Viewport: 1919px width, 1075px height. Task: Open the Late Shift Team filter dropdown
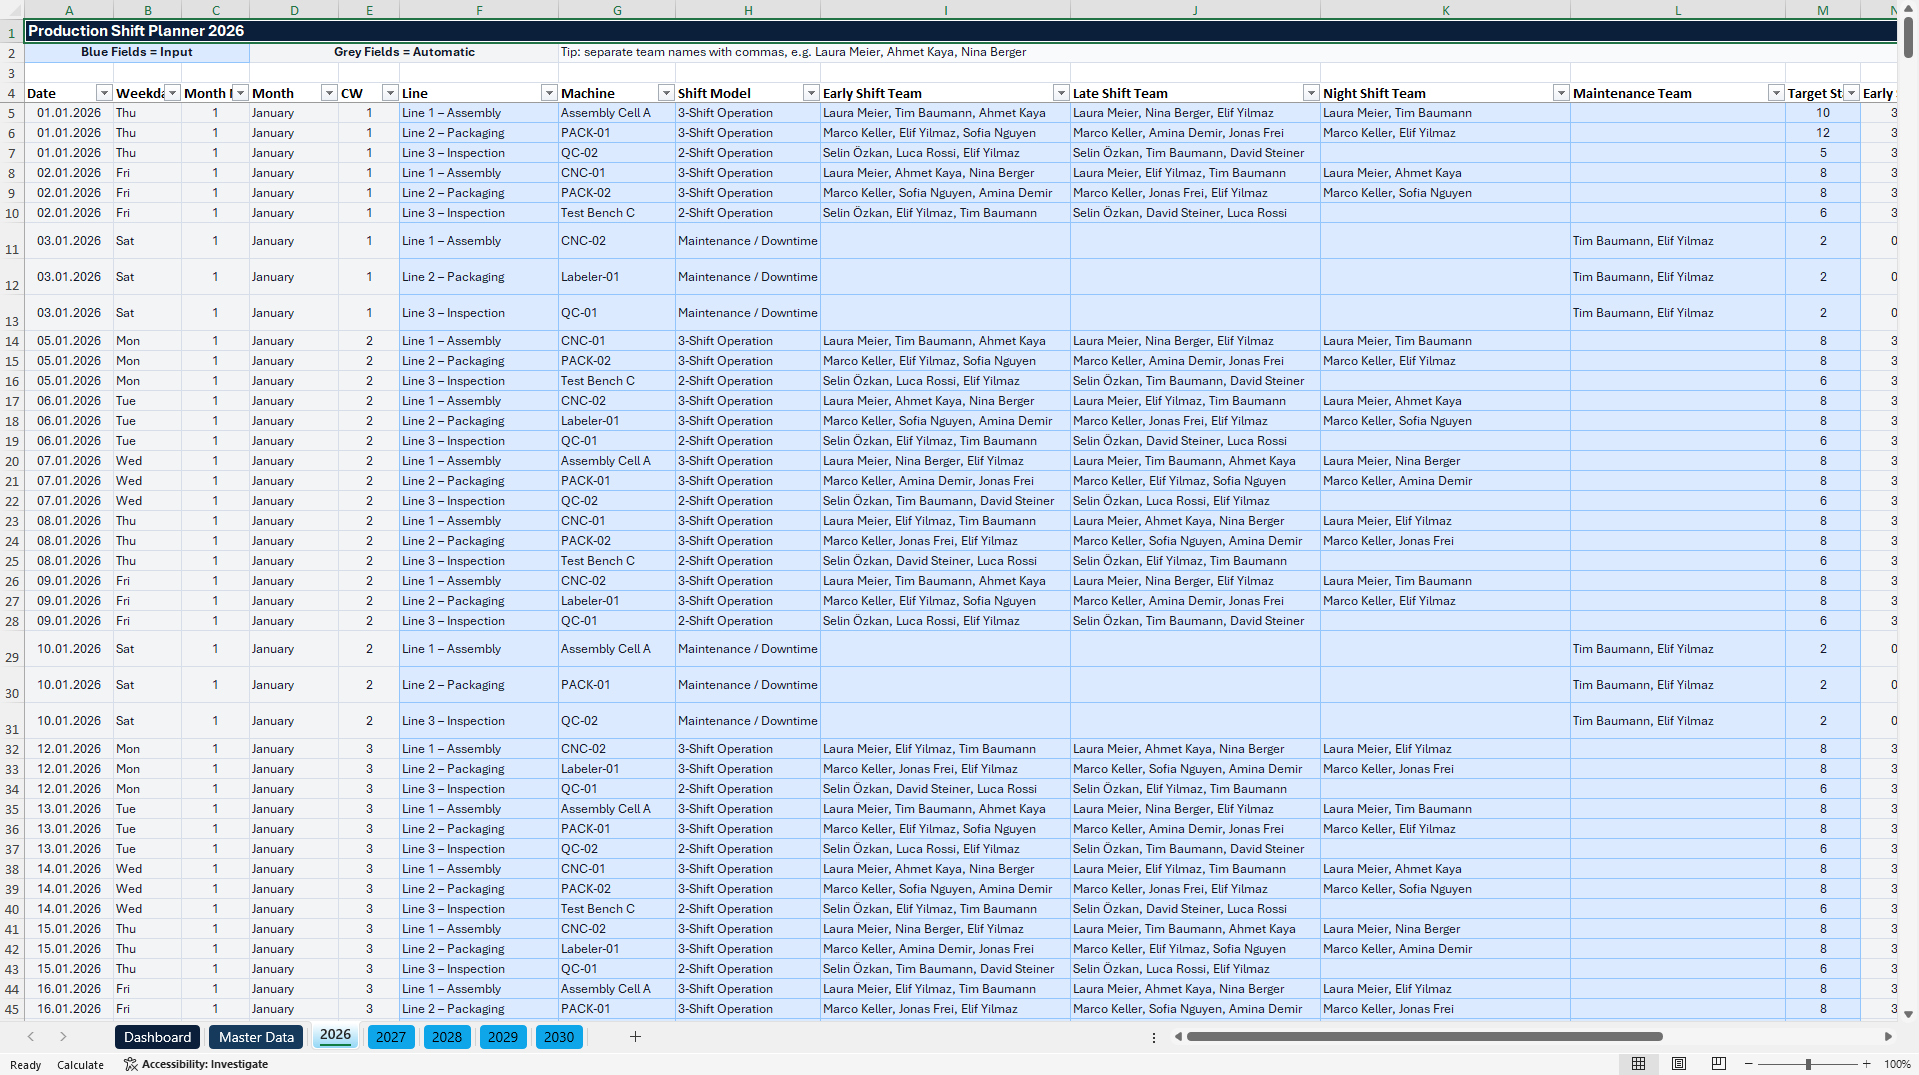point(1310,93)
